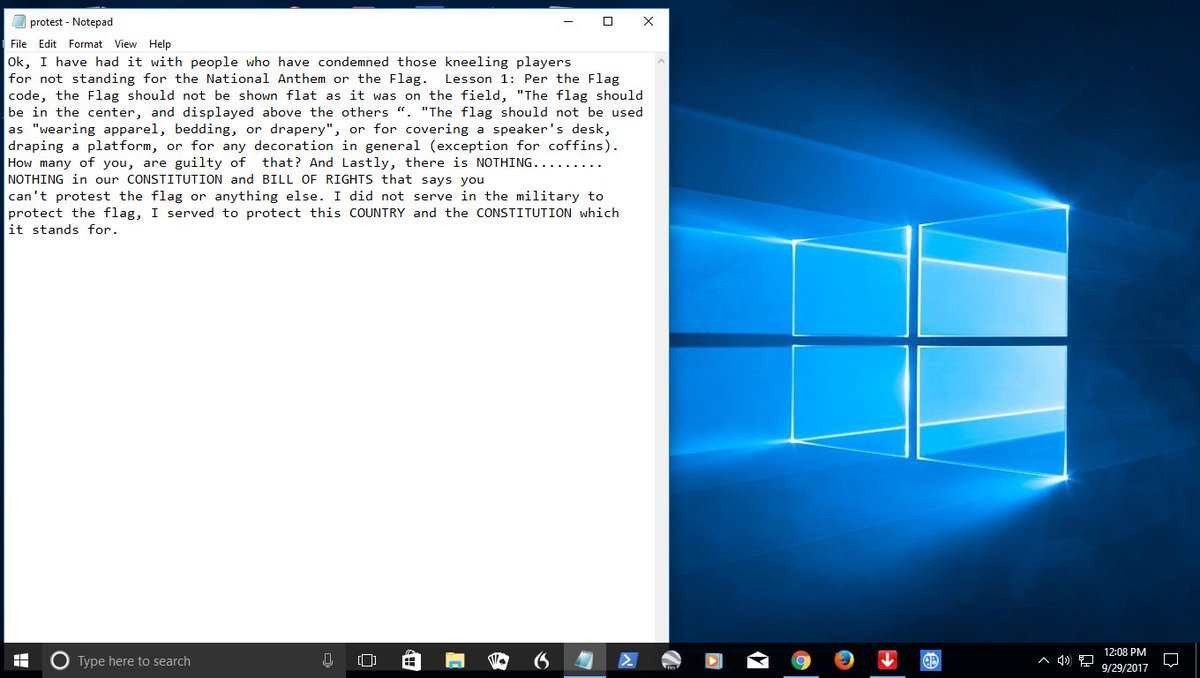Image resolution: width=1200 pixels, height=678 pixels.
Task: Place the cursor after "it stands for."
Action: point(119,231)
